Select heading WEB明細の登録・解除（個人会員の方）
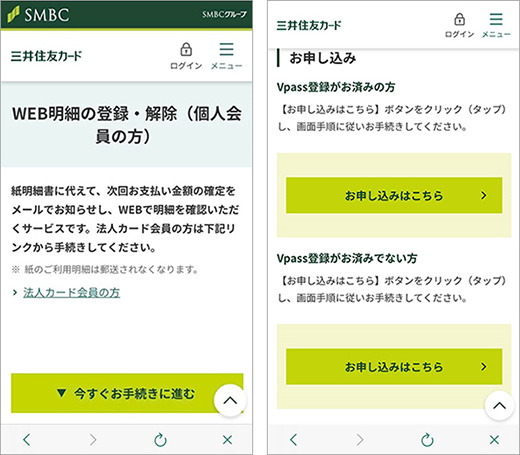Image resolution: width=520 pixels, height=455 pixels. click(x=126, y=125)
